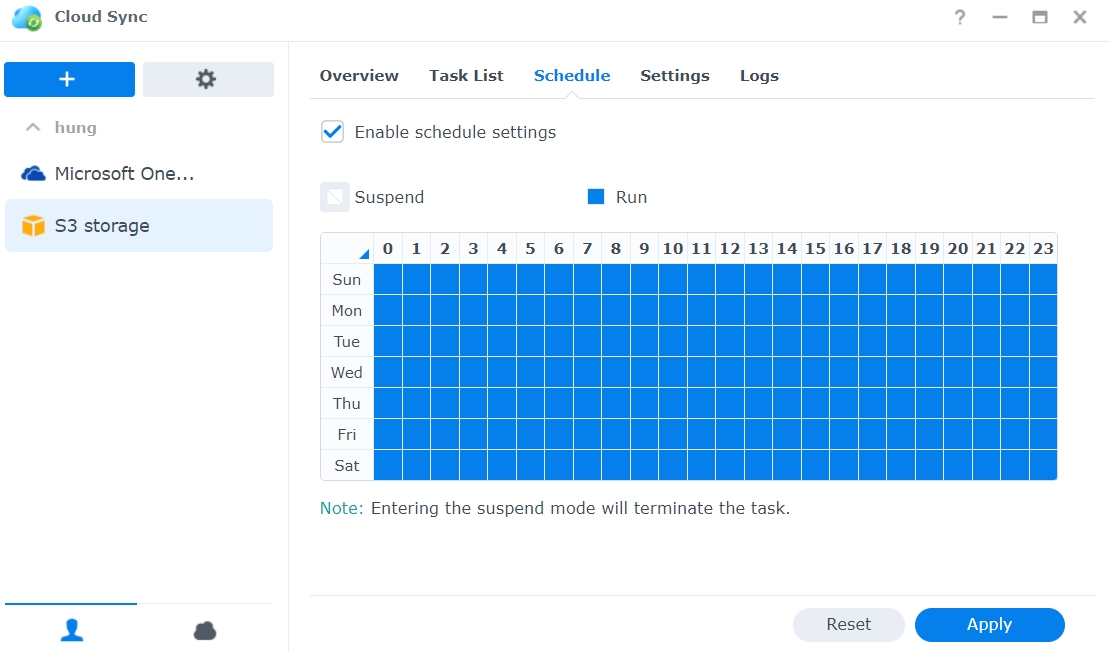Switch to the cloud icon tab at bottom

point(205,630)
